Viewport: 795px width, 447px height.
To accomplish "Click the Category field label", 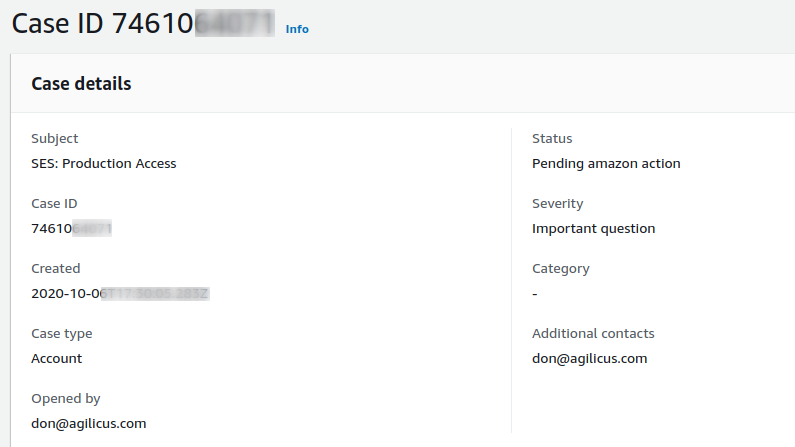I will point(561,269).
